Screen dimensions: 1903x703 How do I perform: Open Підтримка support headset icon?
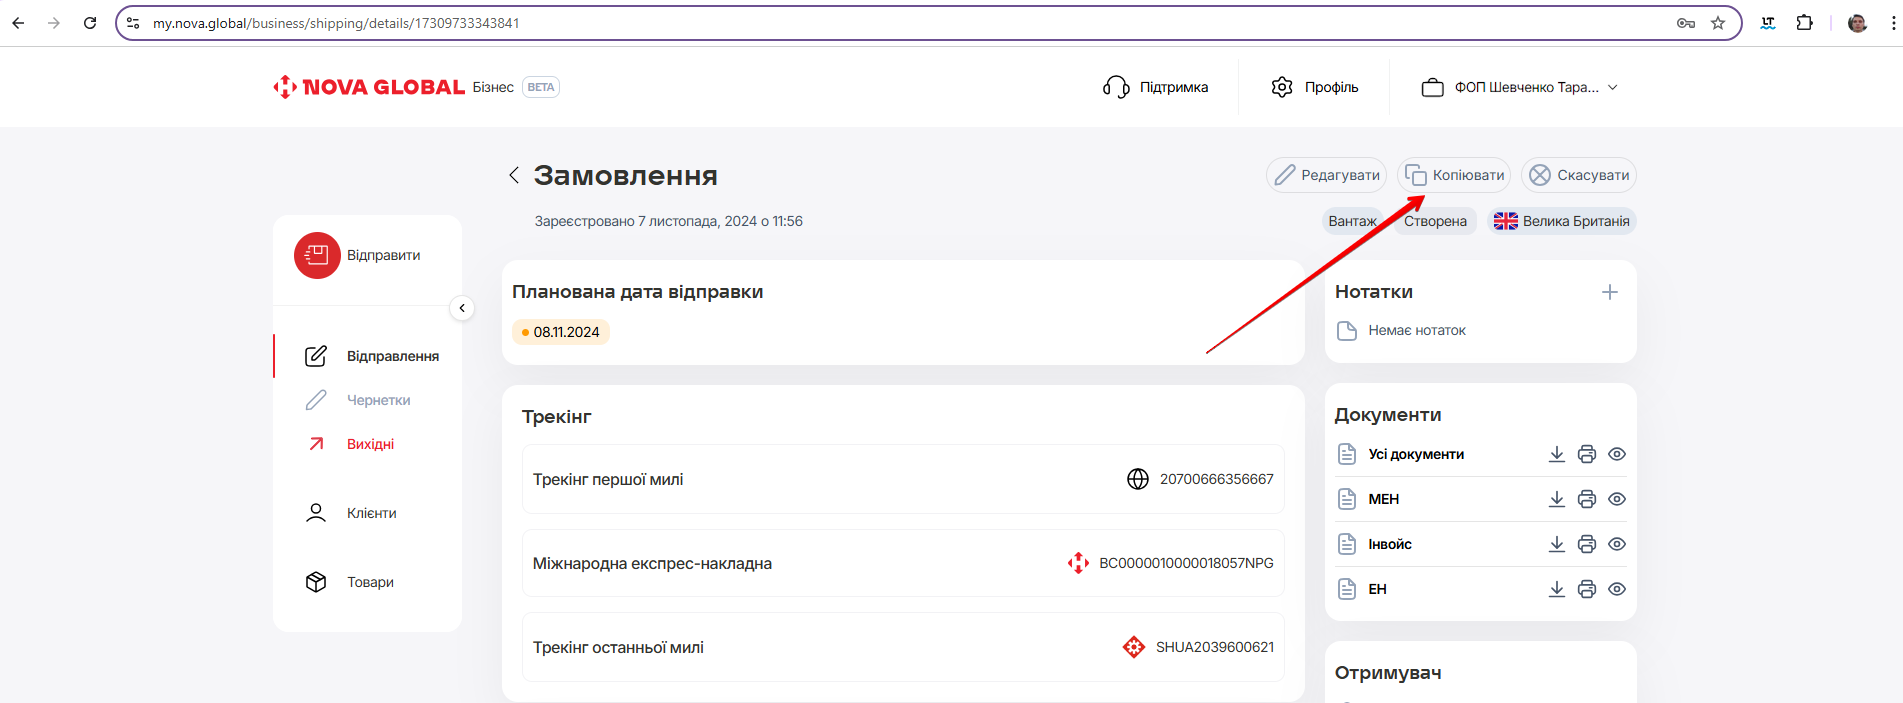point(1116,87)
